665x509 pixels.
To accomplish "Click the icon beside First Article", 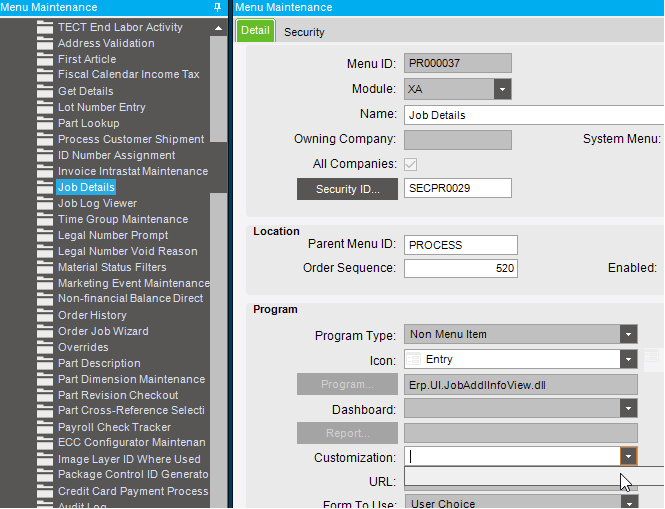I will [45, 60].
